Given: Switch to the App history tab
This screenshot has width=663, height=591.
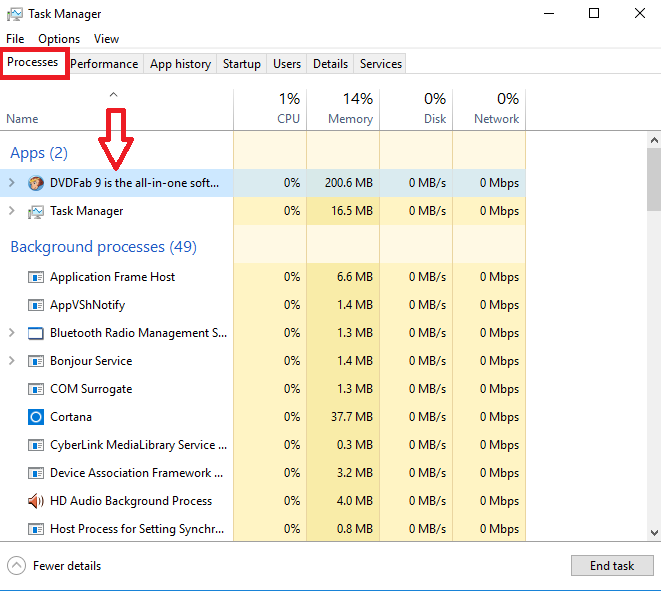Looking at the screenshot, I should coord(180,64).
